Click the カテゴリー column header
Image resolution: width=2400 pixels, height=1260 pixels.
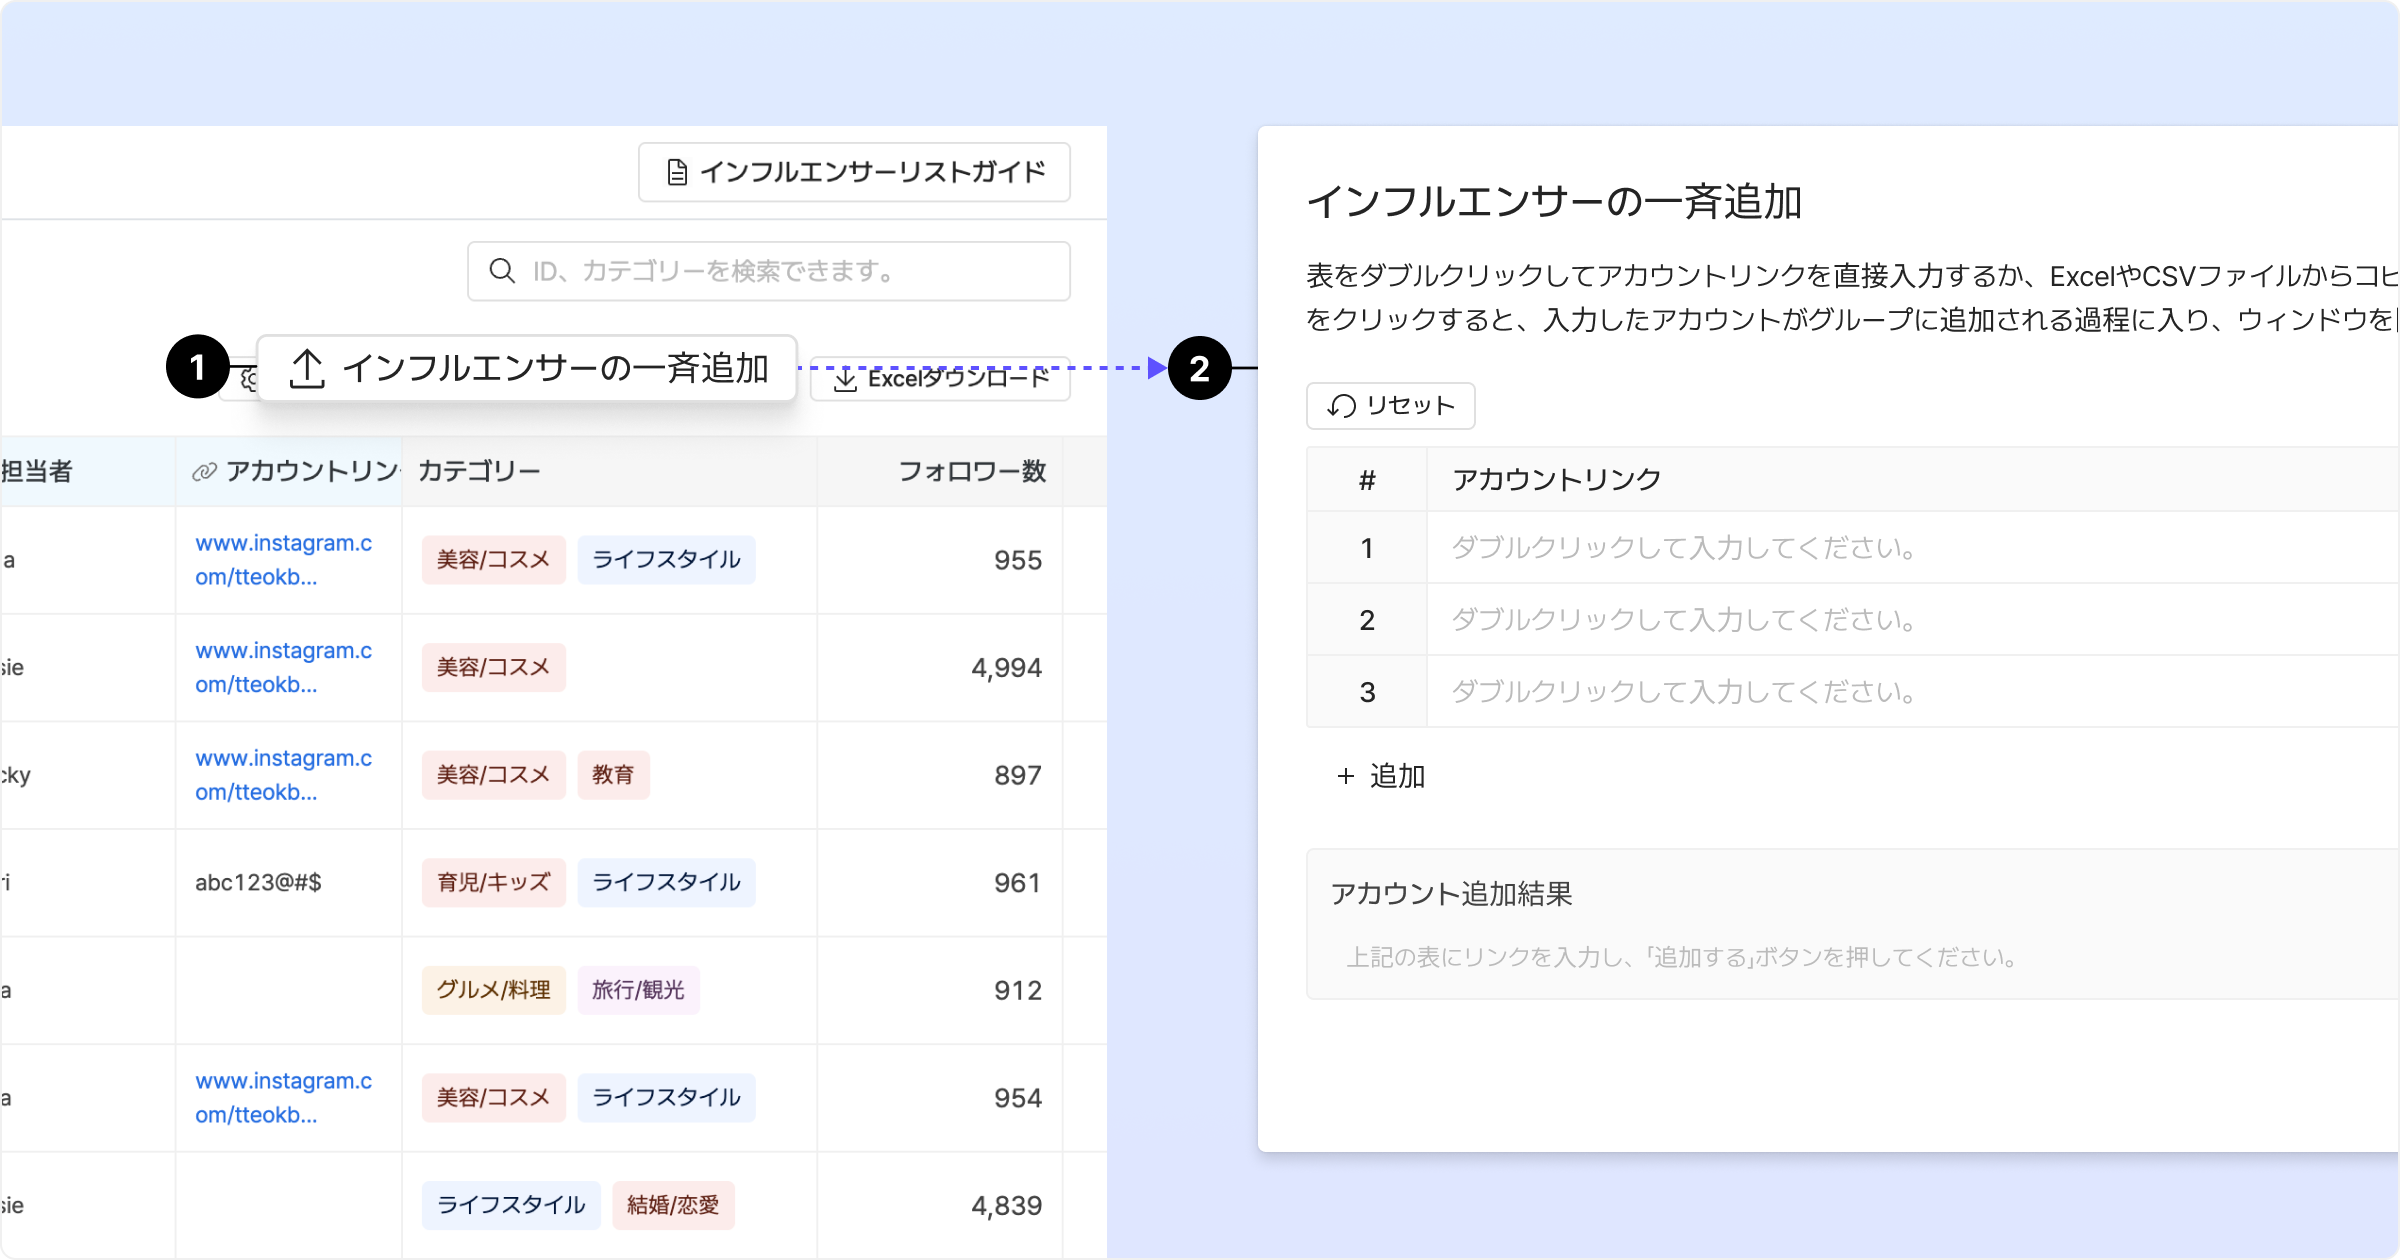tap(479, 472)
